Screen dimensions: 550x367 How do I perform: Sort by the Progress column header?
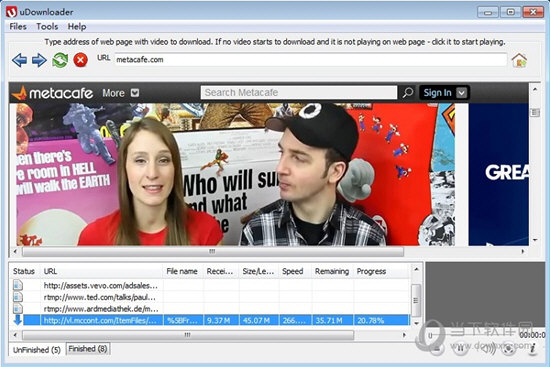381,271
